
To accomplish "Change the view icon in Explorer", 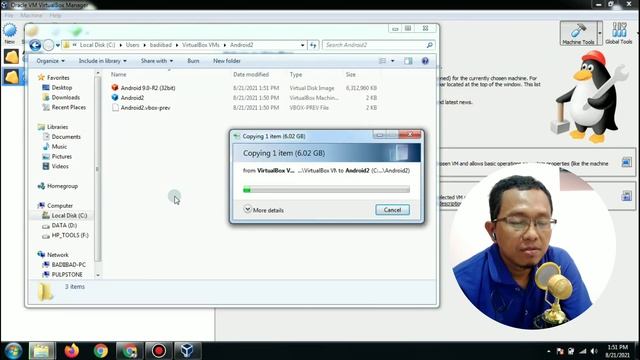I will tap(382, 61).
